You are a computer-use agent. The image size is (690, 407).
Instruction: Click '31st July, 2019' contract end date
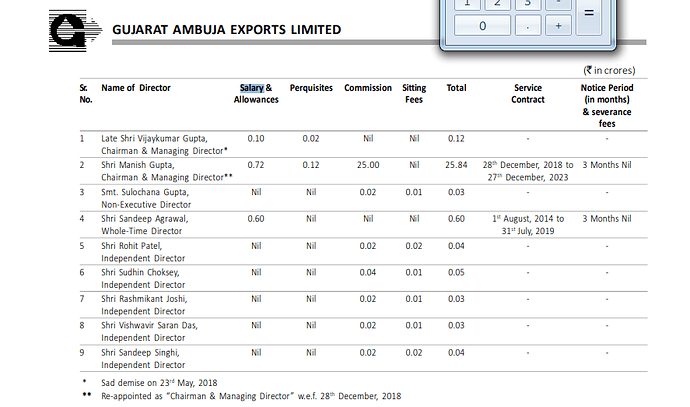coord(528,231)
